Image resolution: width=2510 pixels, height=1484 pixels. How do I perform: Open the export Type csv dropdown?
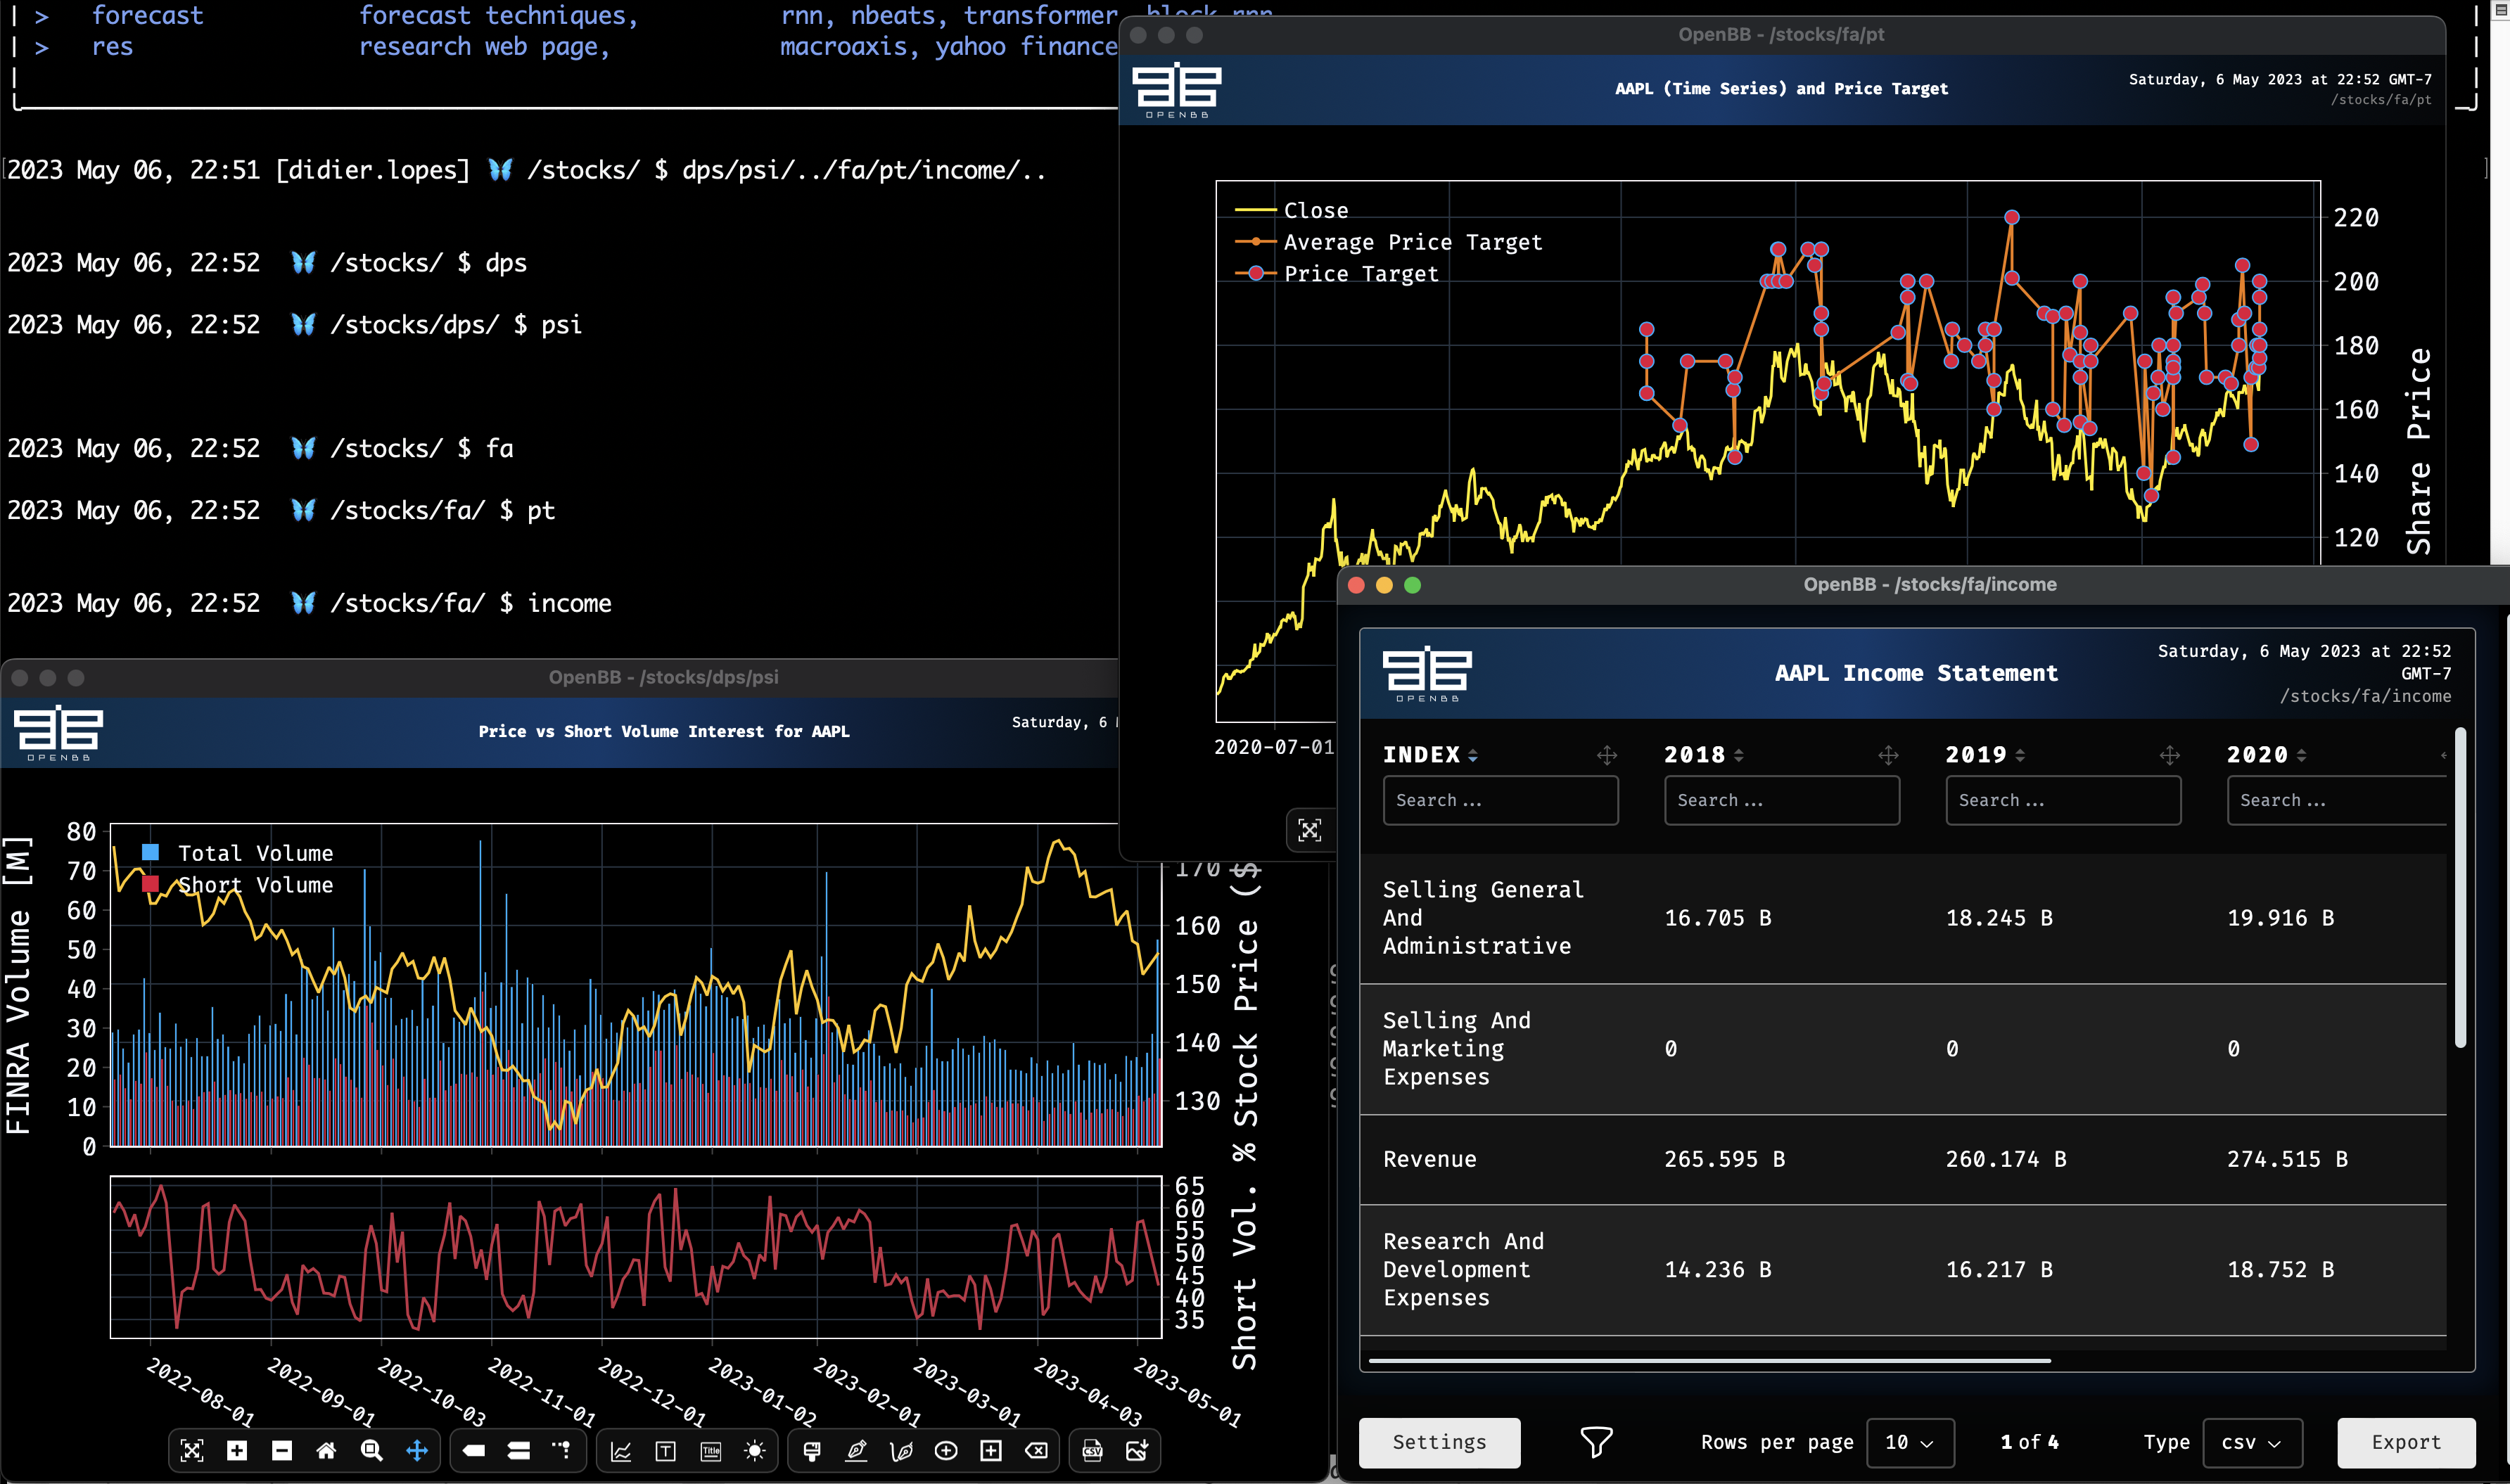[2252, 1442]
